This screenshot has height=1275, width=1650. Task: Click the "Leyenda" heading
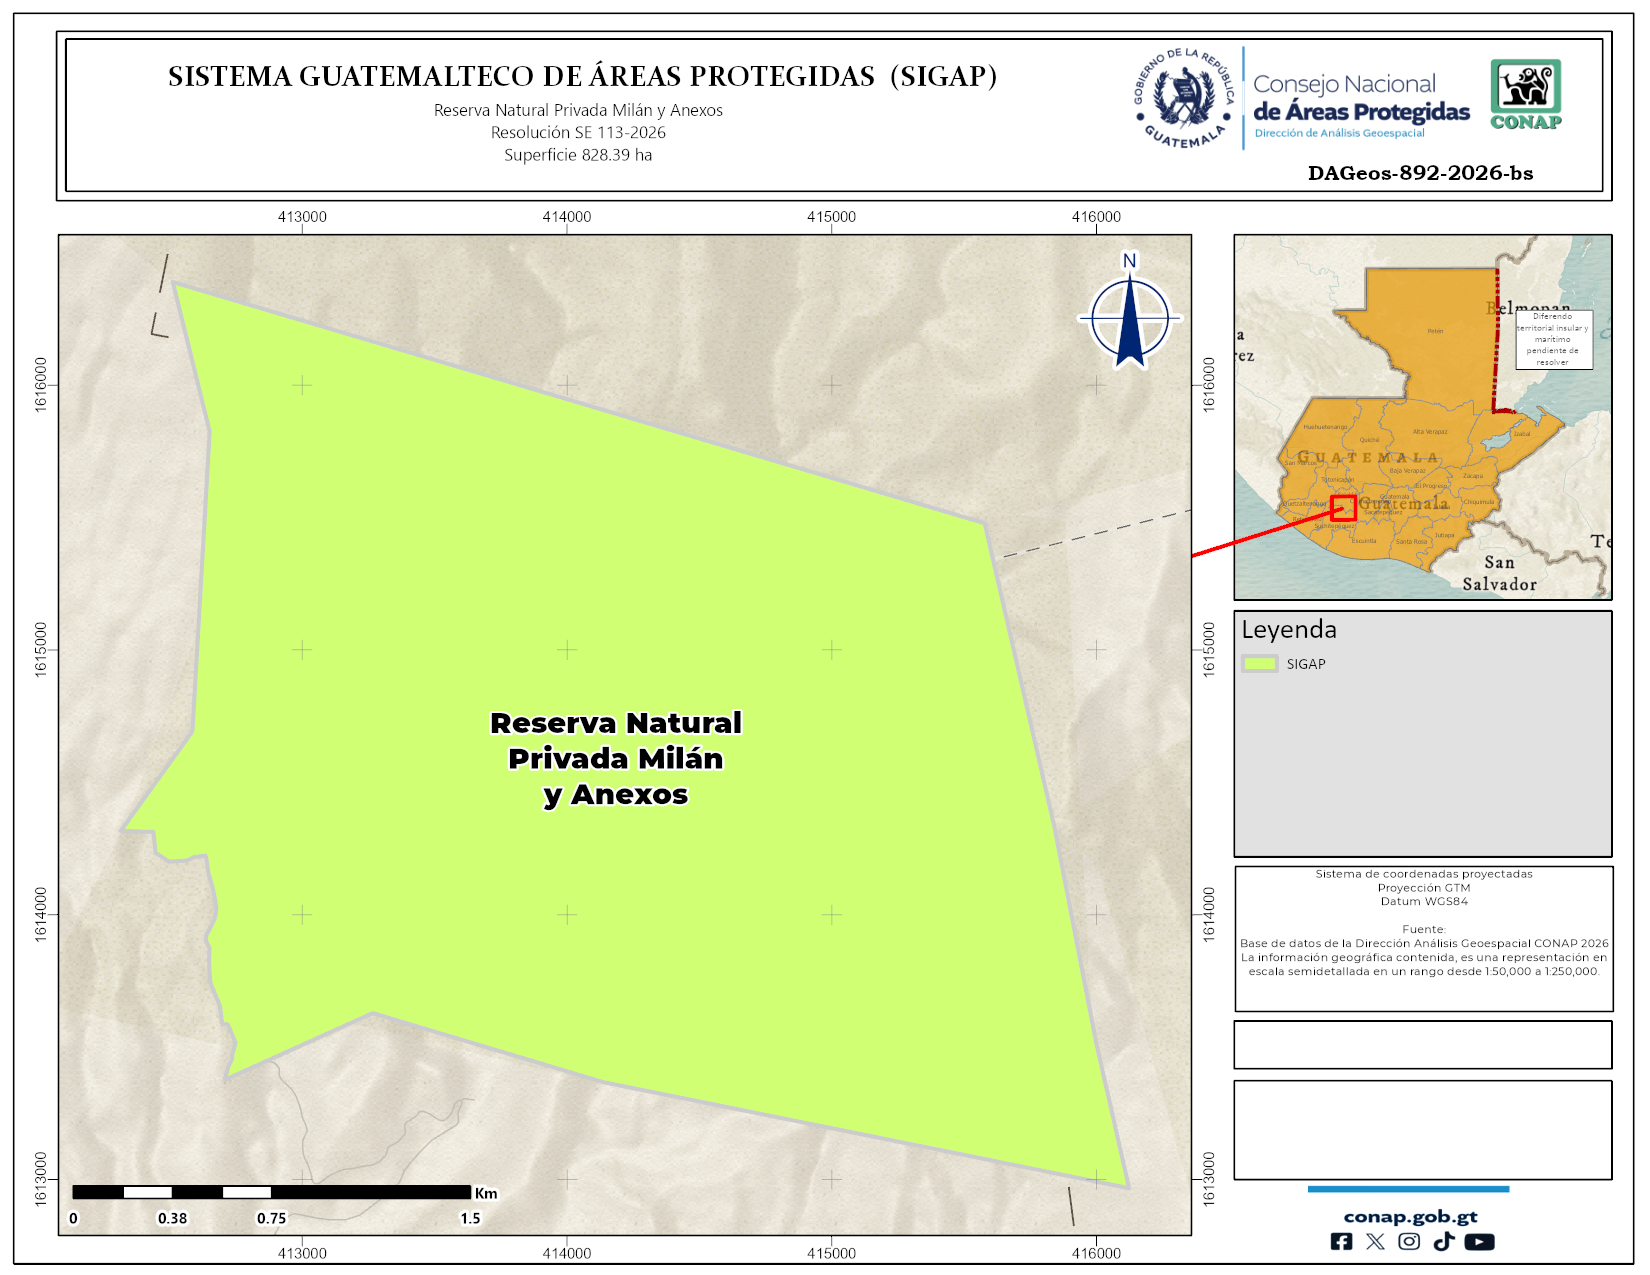tap(1289, 629)
